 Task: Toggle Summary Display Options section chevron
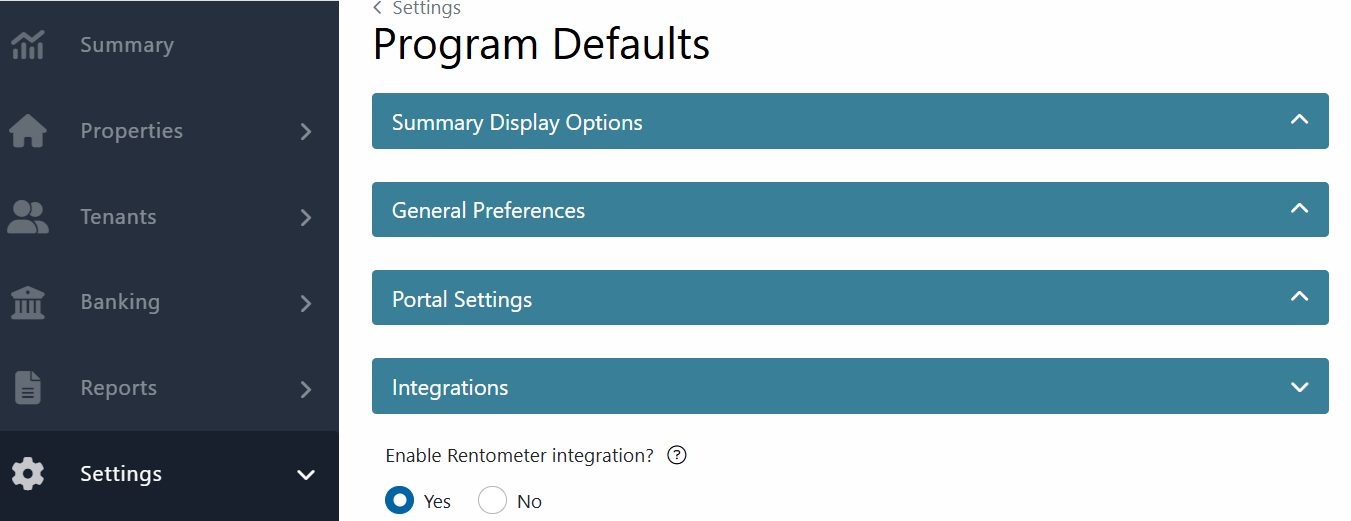1299,120
